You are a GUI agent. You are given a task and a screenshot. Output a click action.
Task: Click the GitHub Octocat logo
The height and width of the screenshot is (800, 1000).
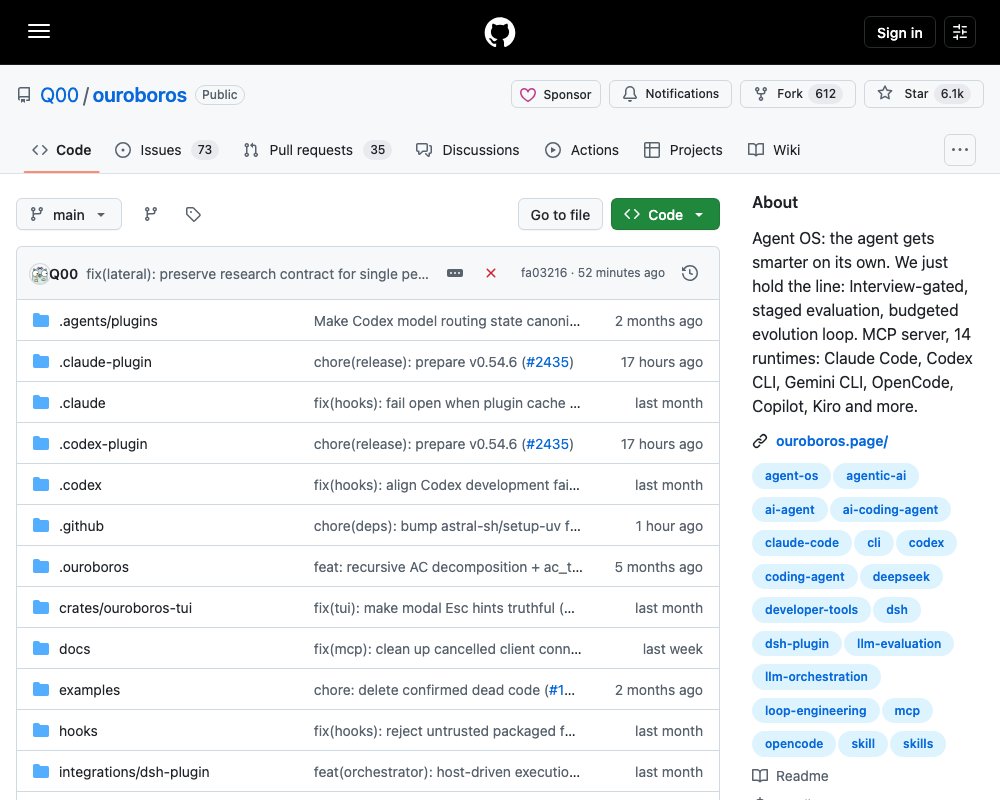(x=499, y=32)
